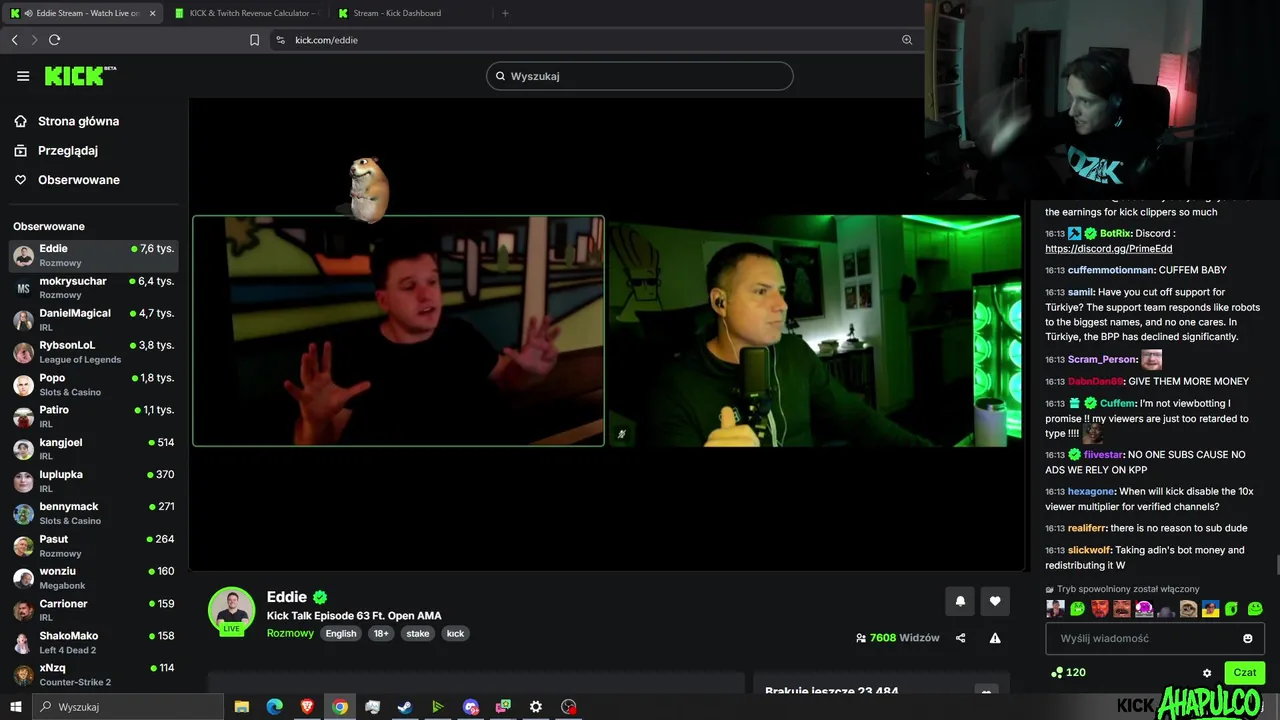Screen dimensions: 1280x720
Task: Open ShakoMako Left 4 Dead 2 channel
Action: pos(94,642)
